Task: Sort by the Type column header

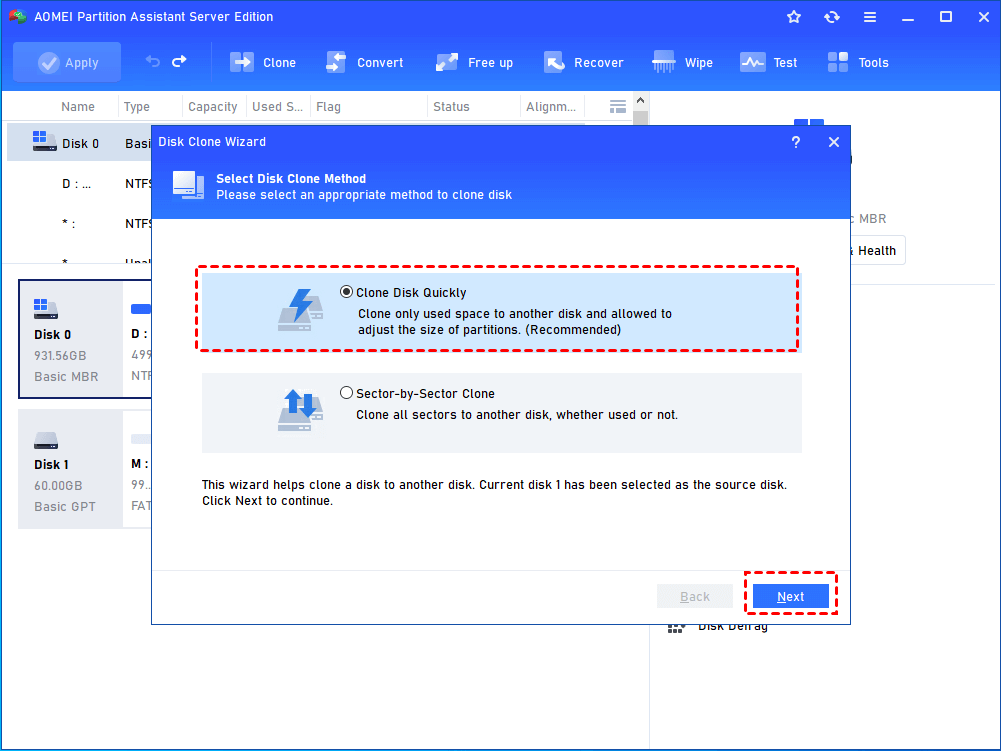Action: [x=137, y=107]
